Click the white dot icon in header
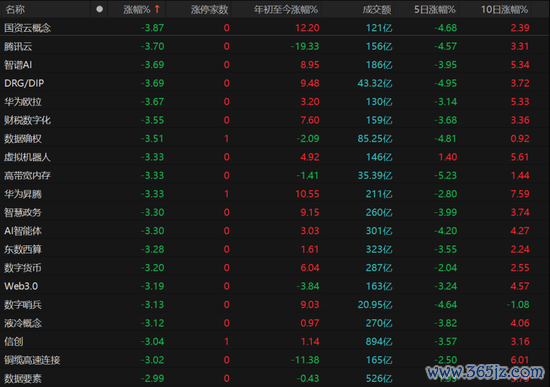The image size is (550, 387). 100,9
